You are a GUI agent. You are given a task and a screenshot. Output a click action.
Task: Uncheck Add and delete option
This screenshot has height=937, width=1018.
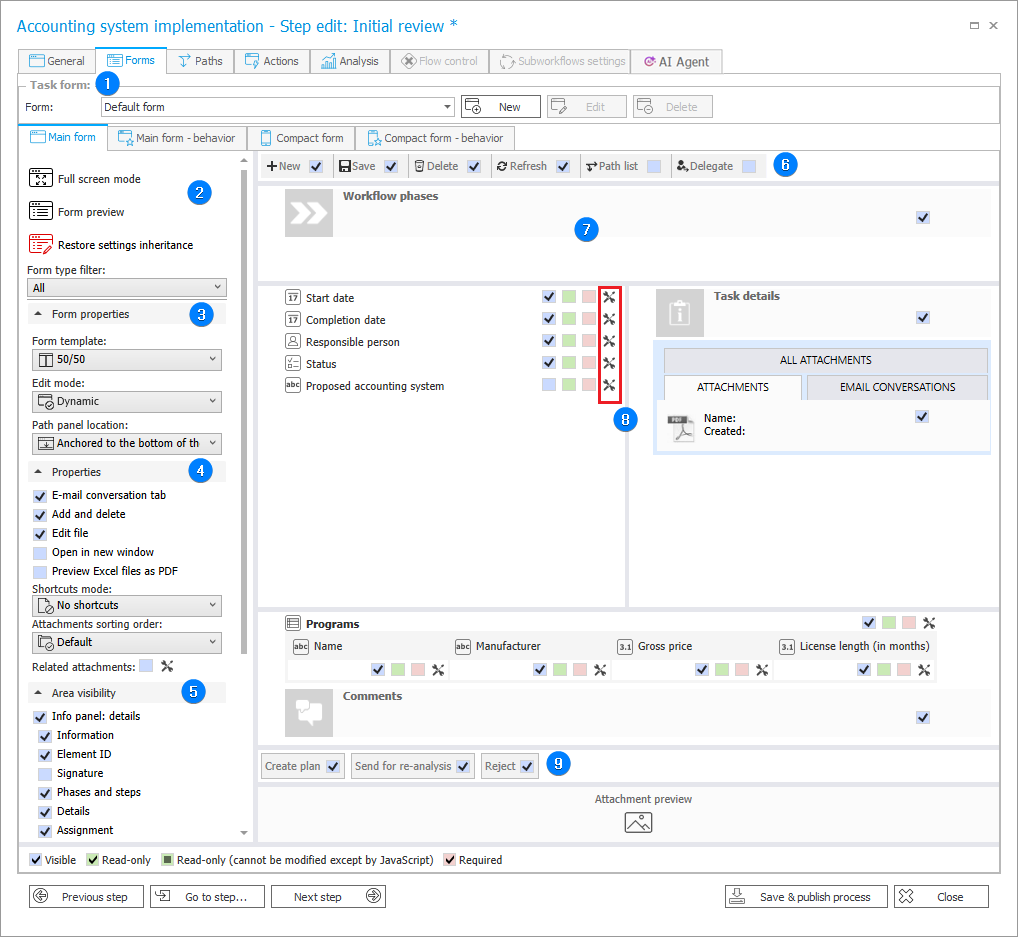pos(40,515)
